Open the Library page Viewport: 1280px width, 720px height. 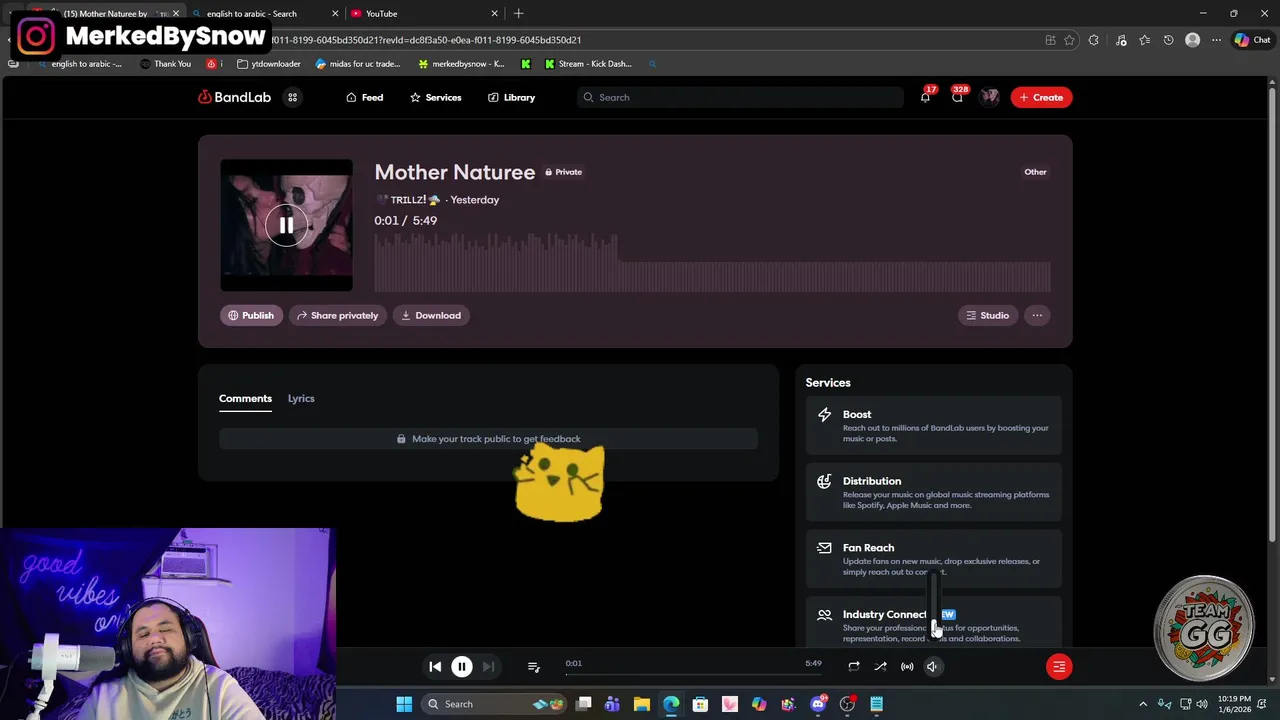(x=511, y=97)
